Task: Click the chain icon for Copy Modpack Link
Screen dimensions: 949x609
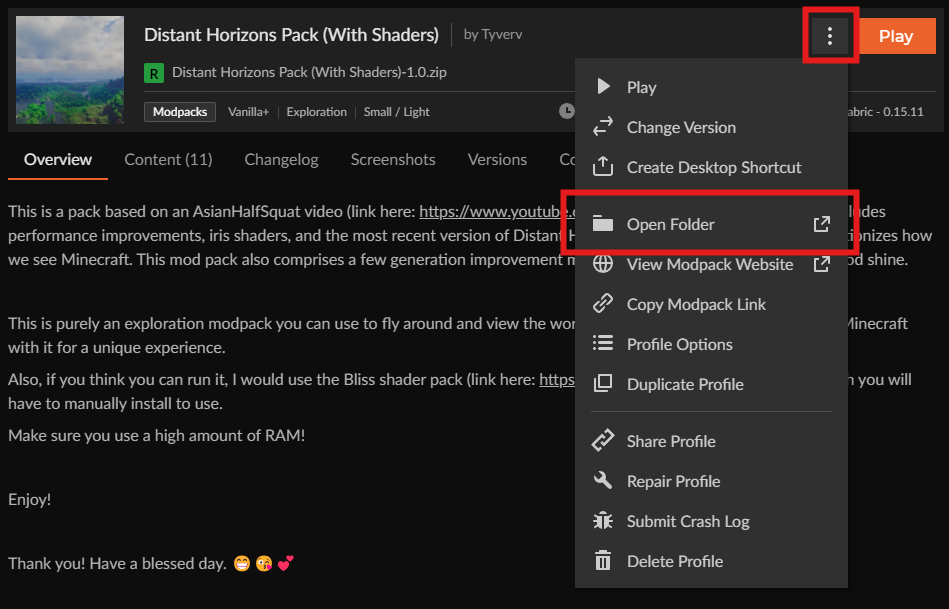Action: [603, 304]
